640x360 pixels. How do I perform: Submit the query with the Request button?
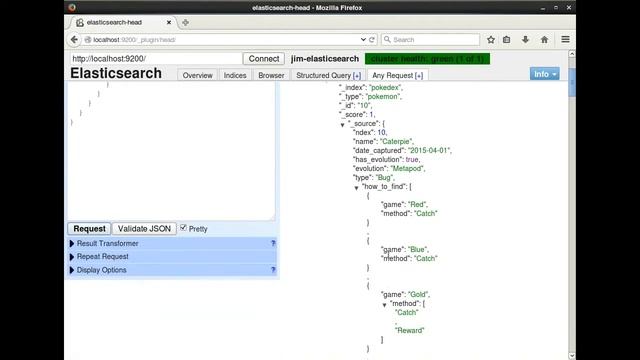(x=89, y=229)
